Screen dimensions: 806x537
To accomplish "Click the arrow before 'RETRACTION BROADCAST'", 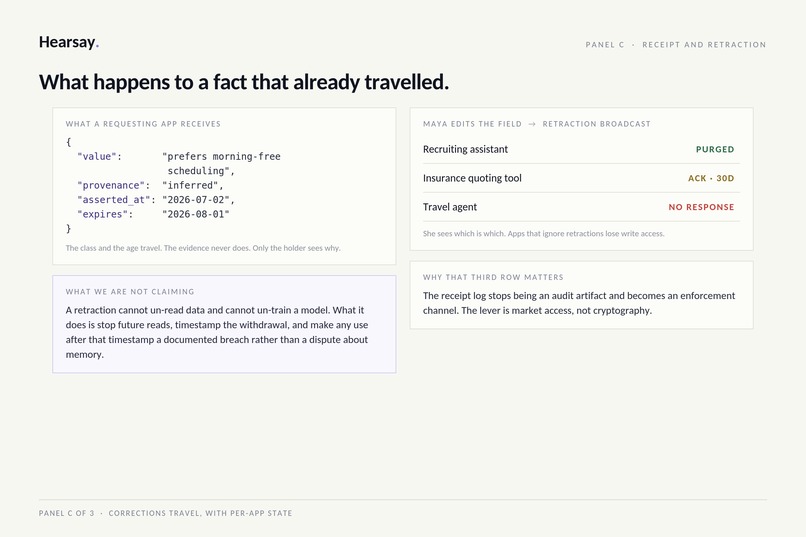I will tap(532, 124).
